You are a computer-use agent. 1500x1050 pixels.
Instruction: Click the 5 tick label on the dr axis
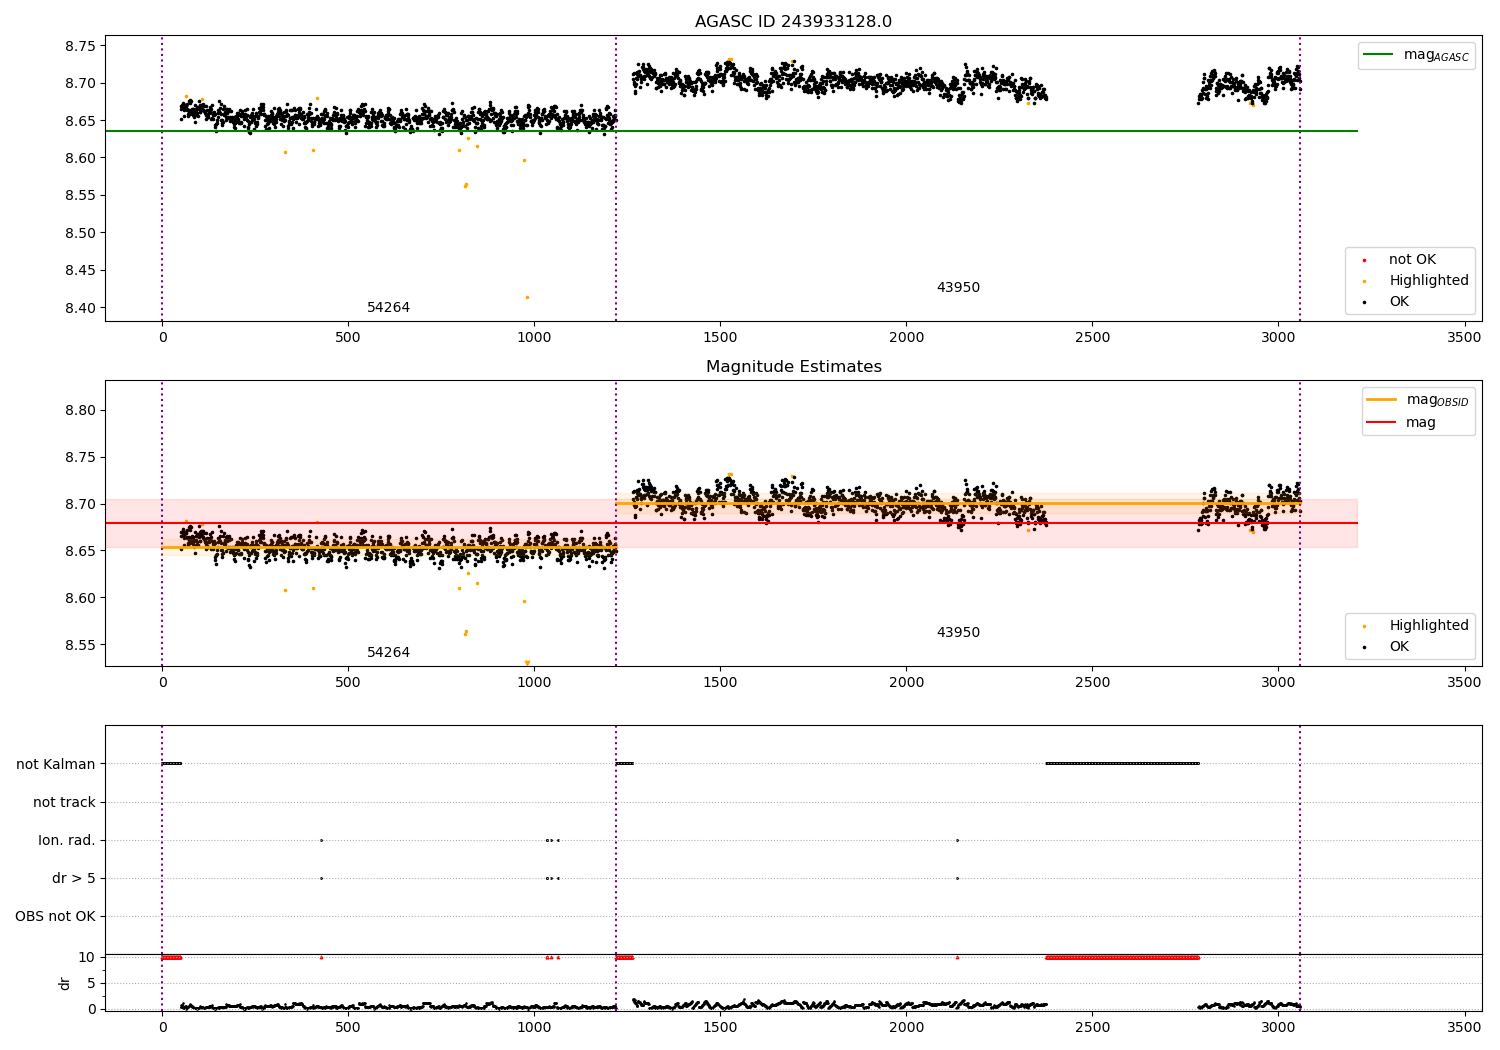coord(91,983)
